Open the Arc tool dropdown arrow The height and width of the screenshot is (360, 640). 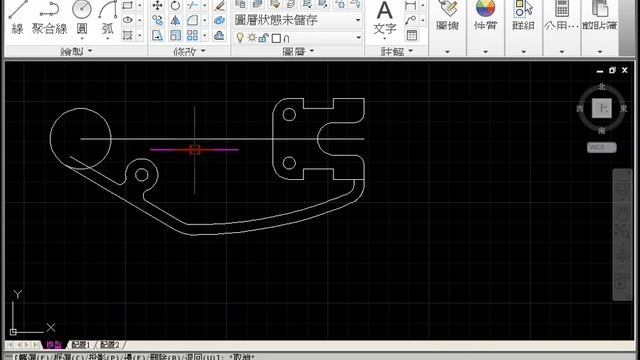[x=108, y=39]
